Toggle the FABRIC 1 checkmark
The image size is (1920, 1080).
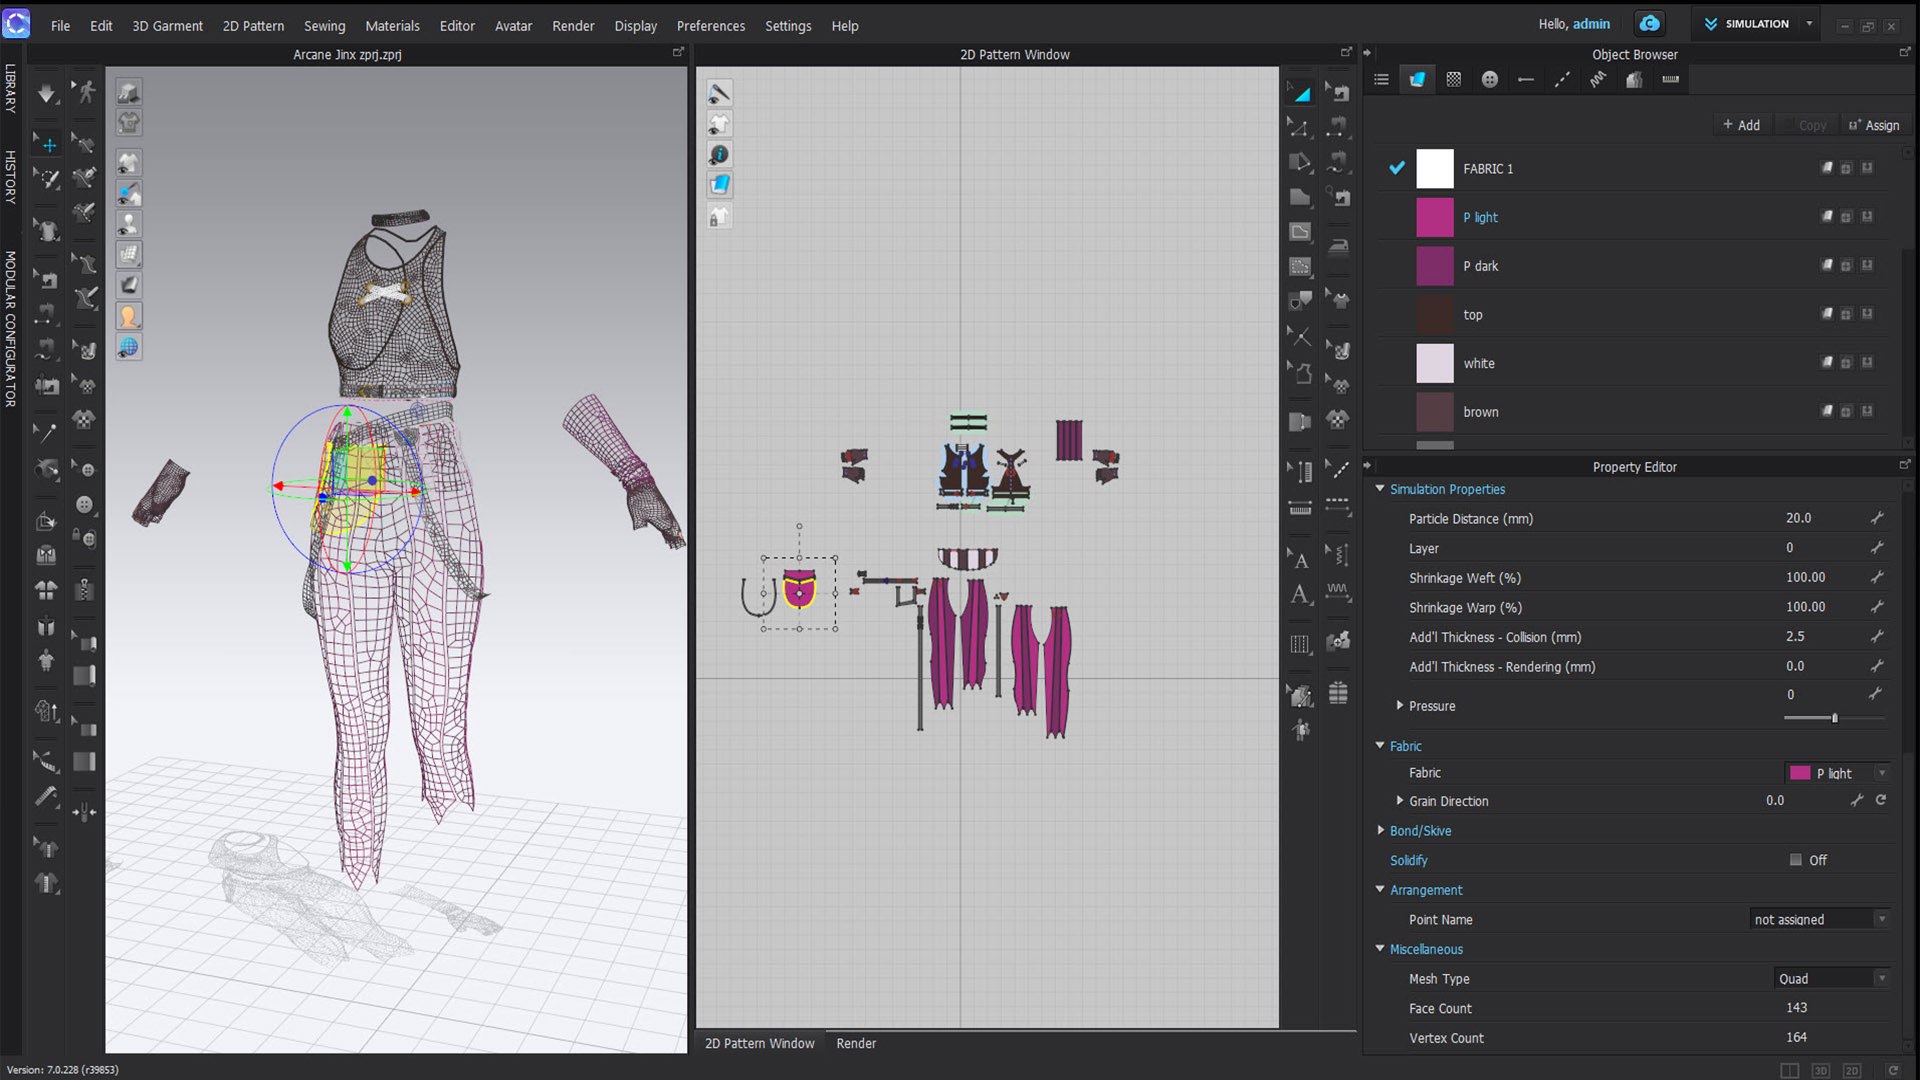[x=1397, y=168]
